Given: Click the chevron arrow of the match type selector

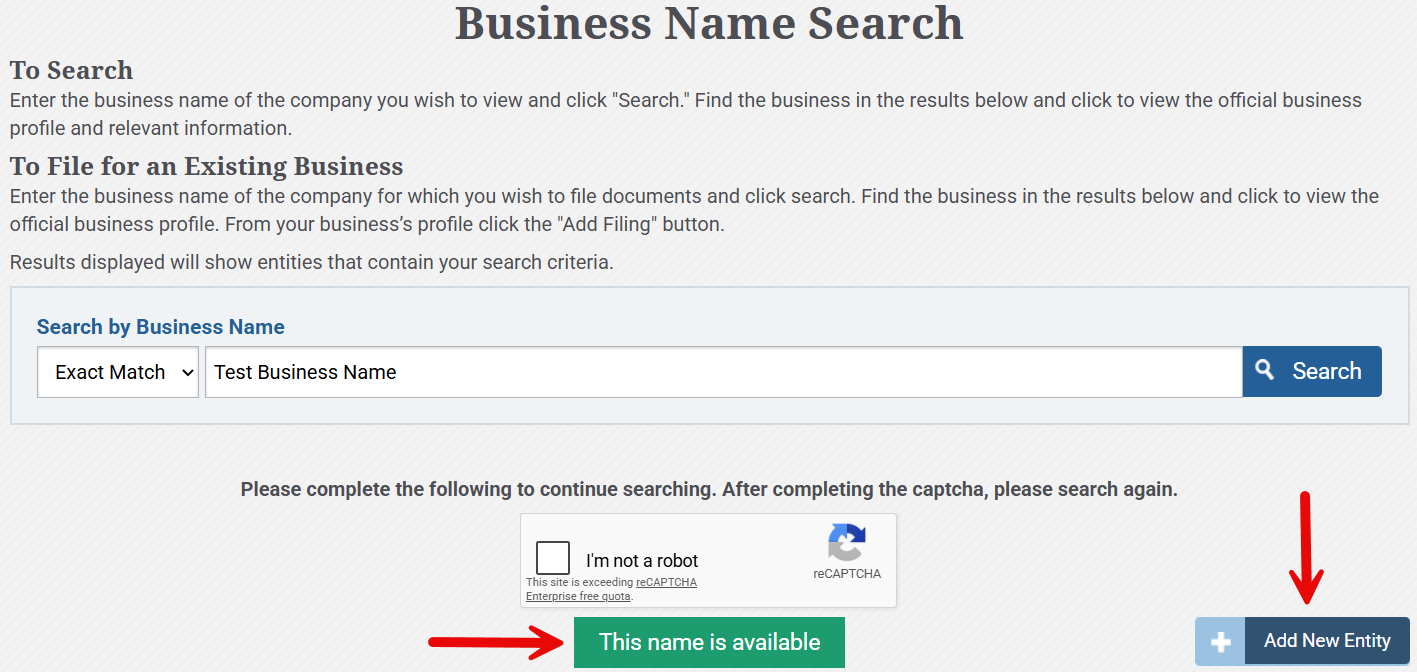Looking at the screenshot, I should pos(186,372).
